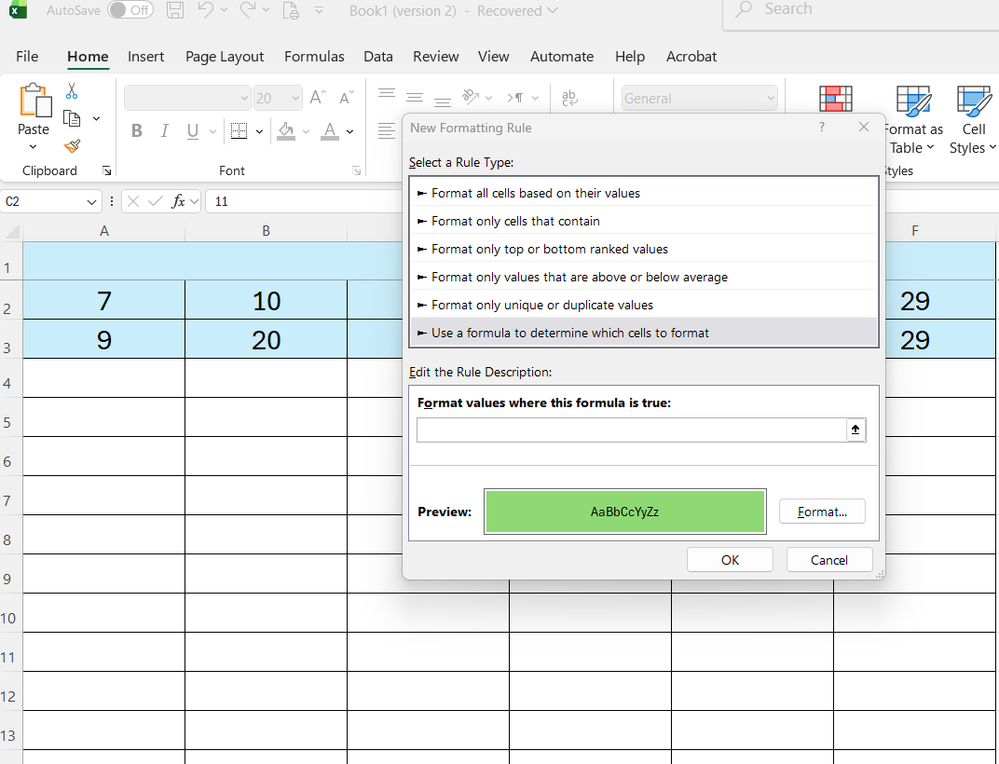Open Customize Quick Access Toolbar dropdown
The image size is (999, 764).
[319, 10]
